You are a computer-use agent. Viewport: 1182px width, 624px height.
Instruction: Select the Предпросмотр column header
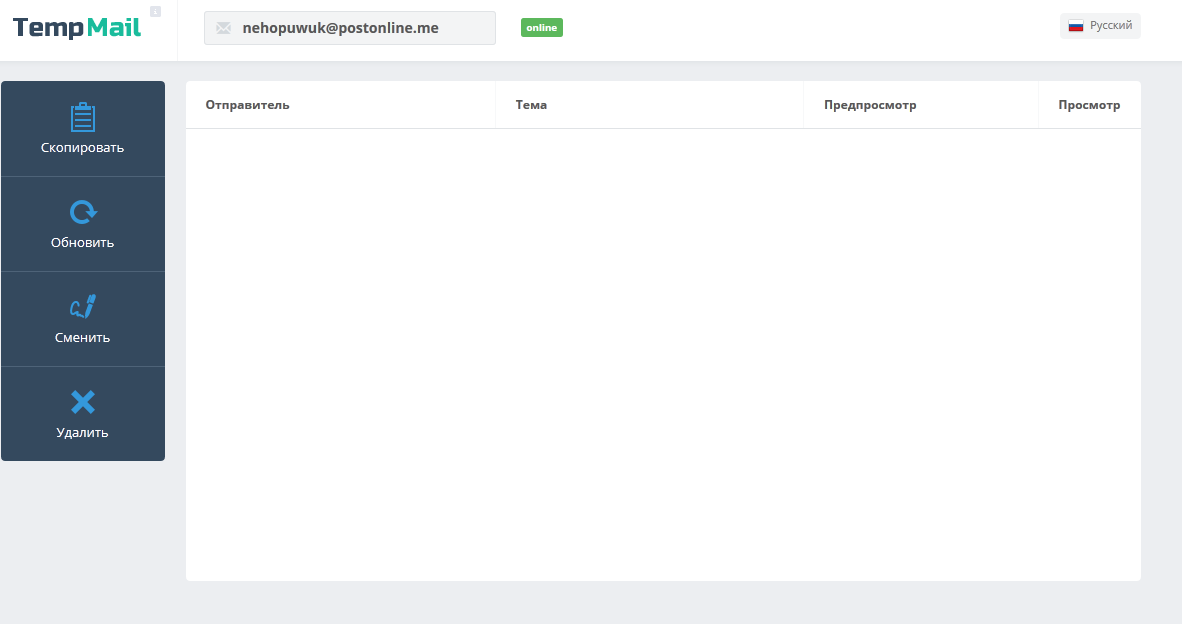click(x=870, y=105)
